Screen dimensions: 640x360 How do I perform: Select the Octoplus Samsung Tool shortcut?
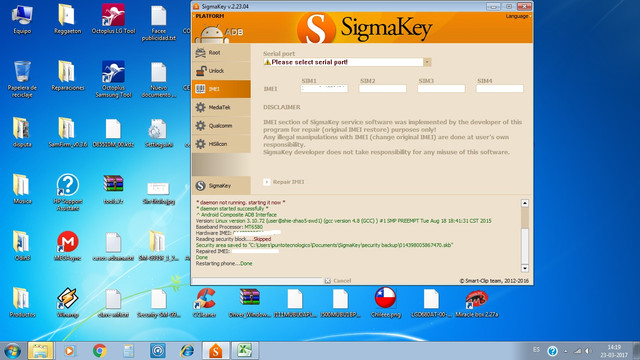click(x=113, y=79)
